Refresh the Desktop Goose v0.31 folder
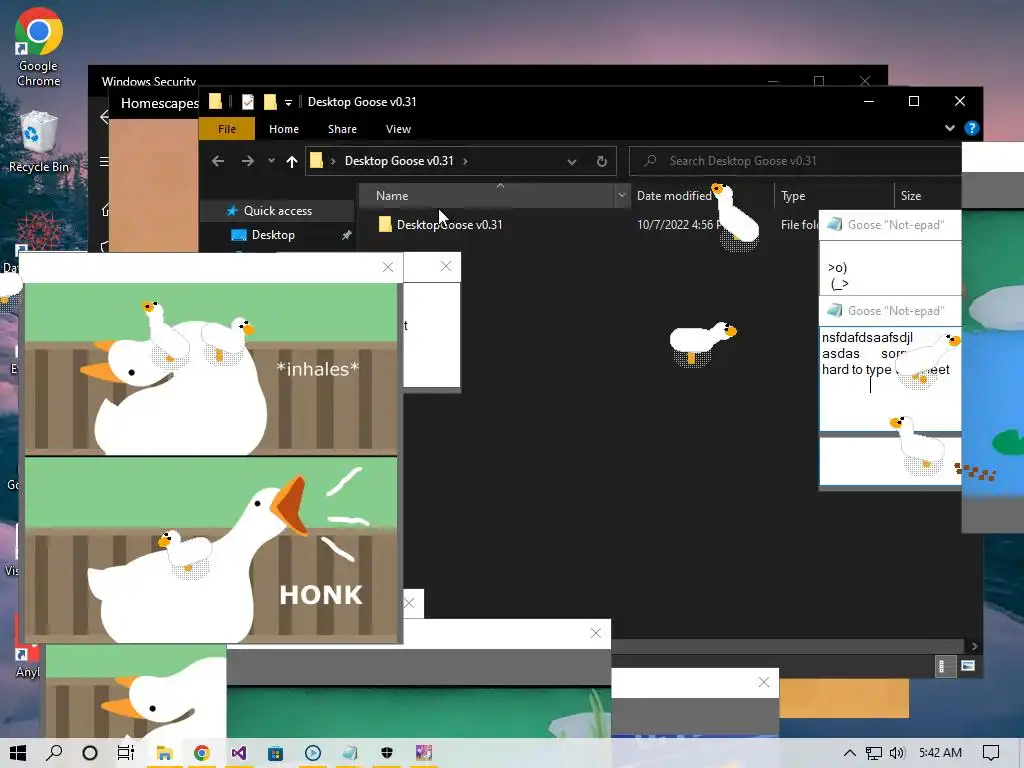Viewport: 1024px width, 768px height. [601, 161]
